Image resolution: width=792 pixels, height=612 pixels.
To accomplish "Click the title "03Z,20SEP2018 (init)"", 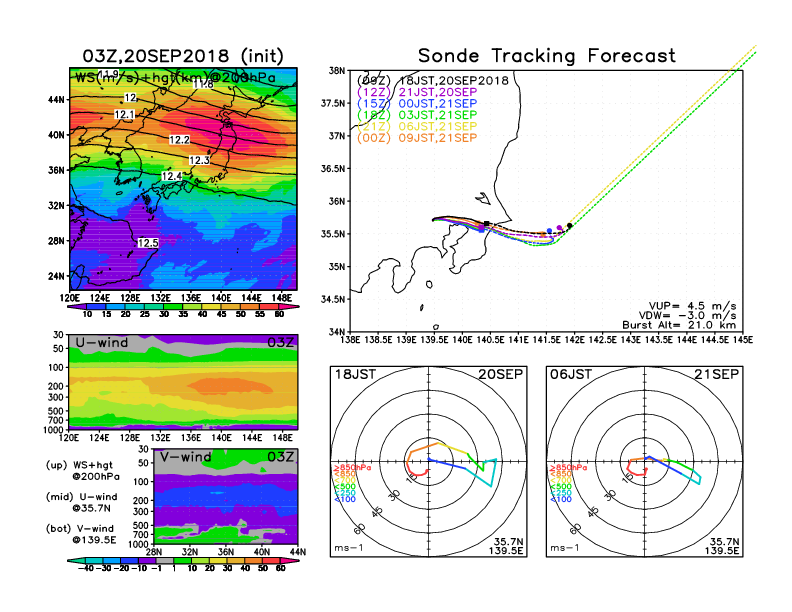I will pyautogui.click(x=183, y=56).
